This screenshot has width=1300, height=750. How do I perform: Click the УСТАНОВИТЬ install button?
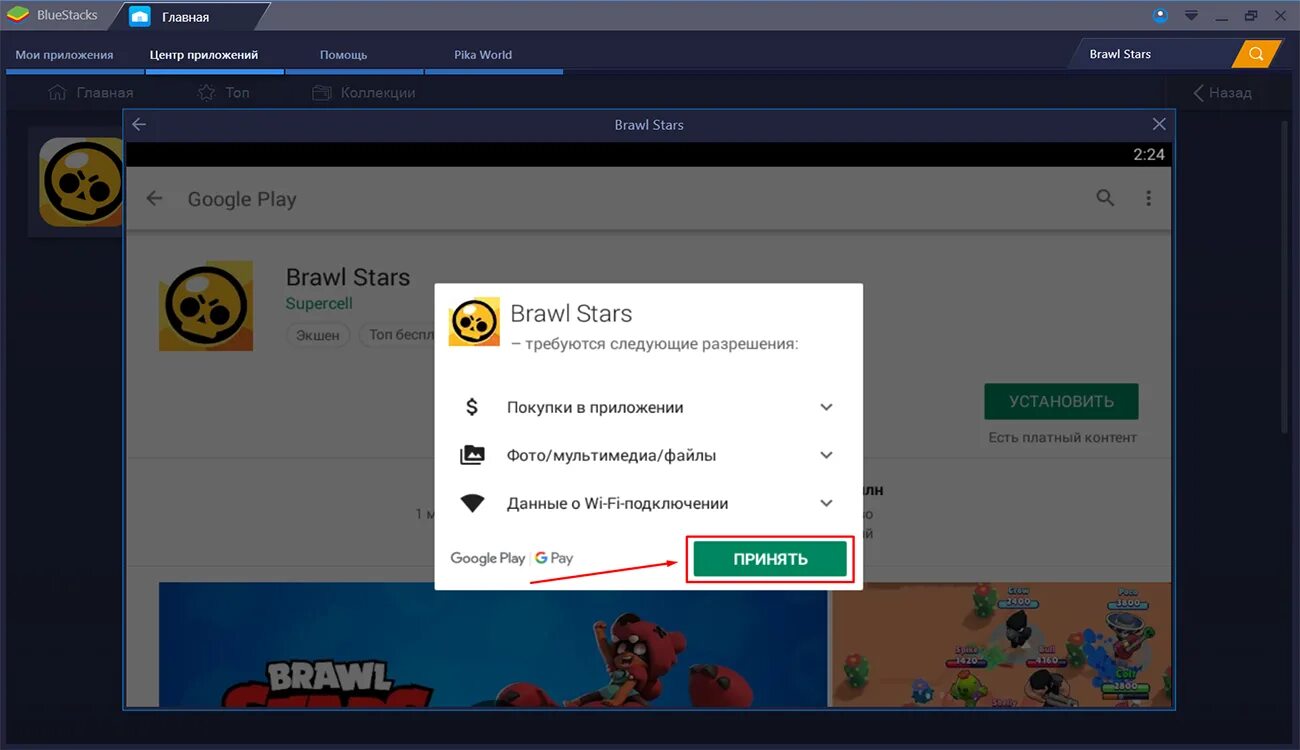click(x=1061, y=401)
